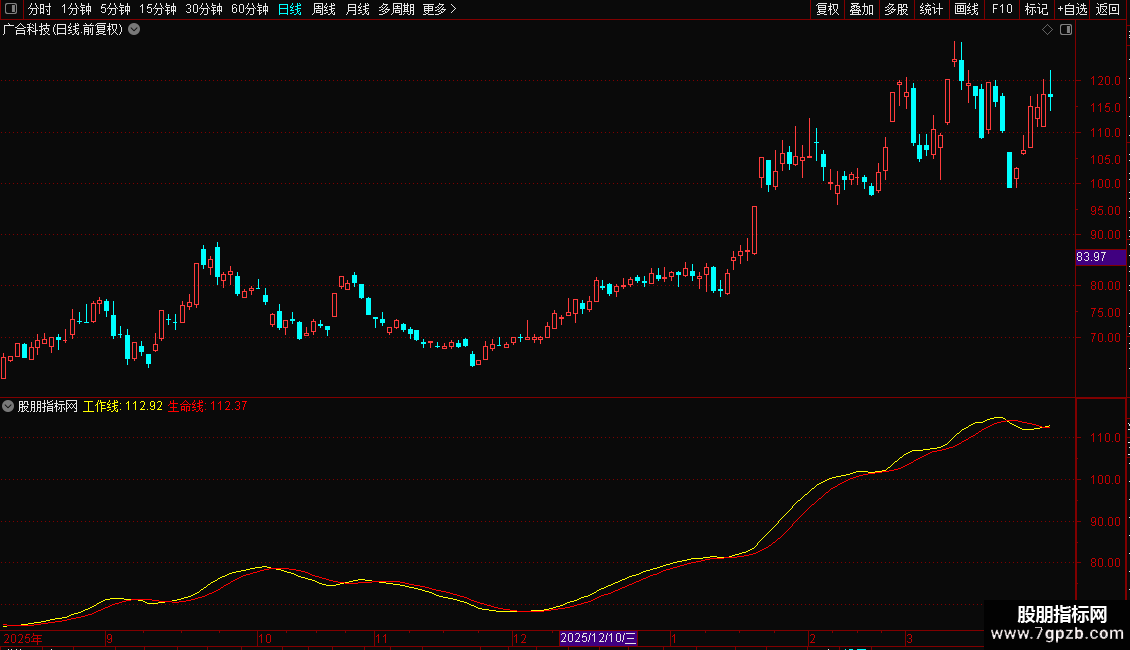Switch to 分时 intraday view
Screen dimensions: 1130x650
pyautogui.click(x=40, y=9)
